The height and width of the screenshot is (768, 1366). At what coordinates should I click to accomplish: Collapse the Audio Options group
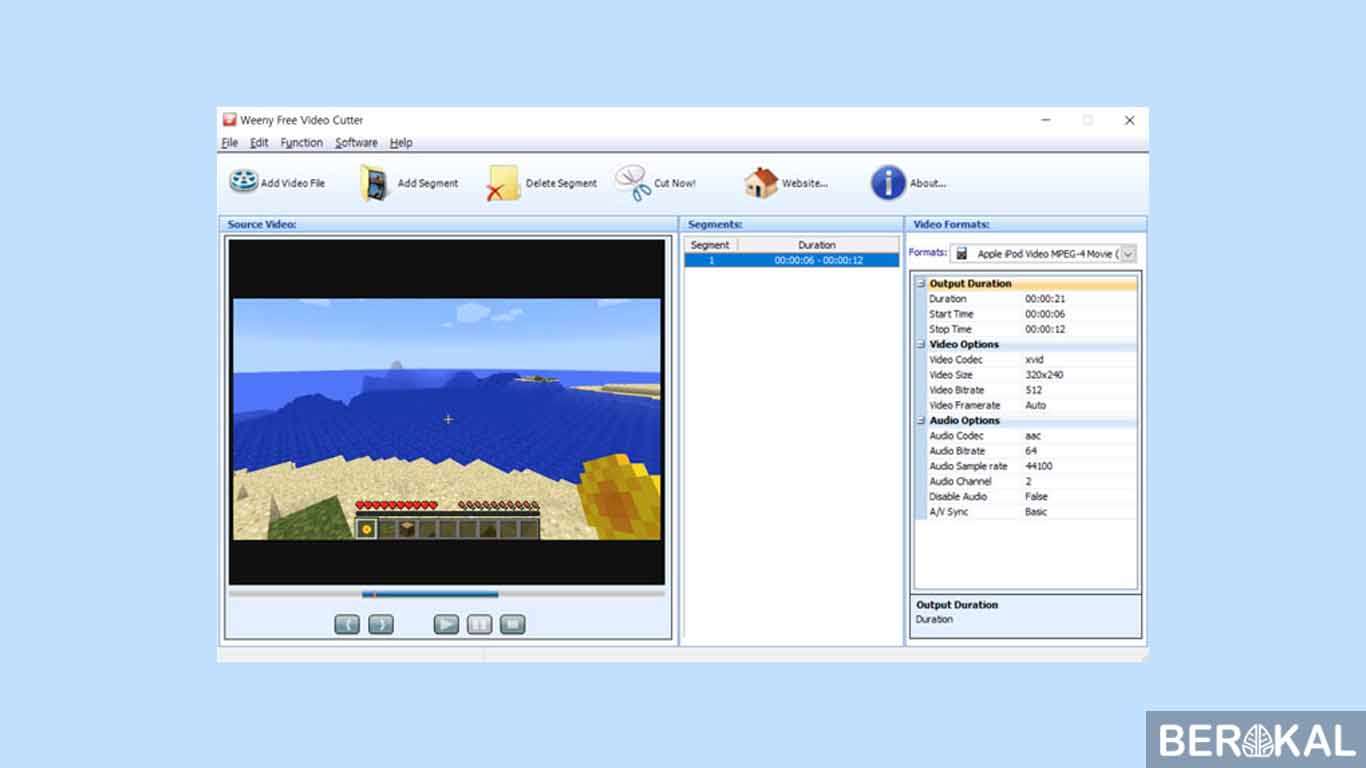click(x=921, y=421)
